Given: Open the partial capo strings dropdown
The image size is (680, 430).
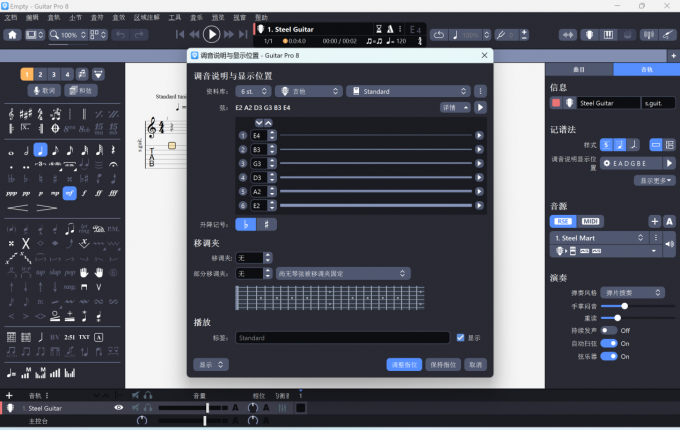Looking at the screenshot, I should click(343, 274).
